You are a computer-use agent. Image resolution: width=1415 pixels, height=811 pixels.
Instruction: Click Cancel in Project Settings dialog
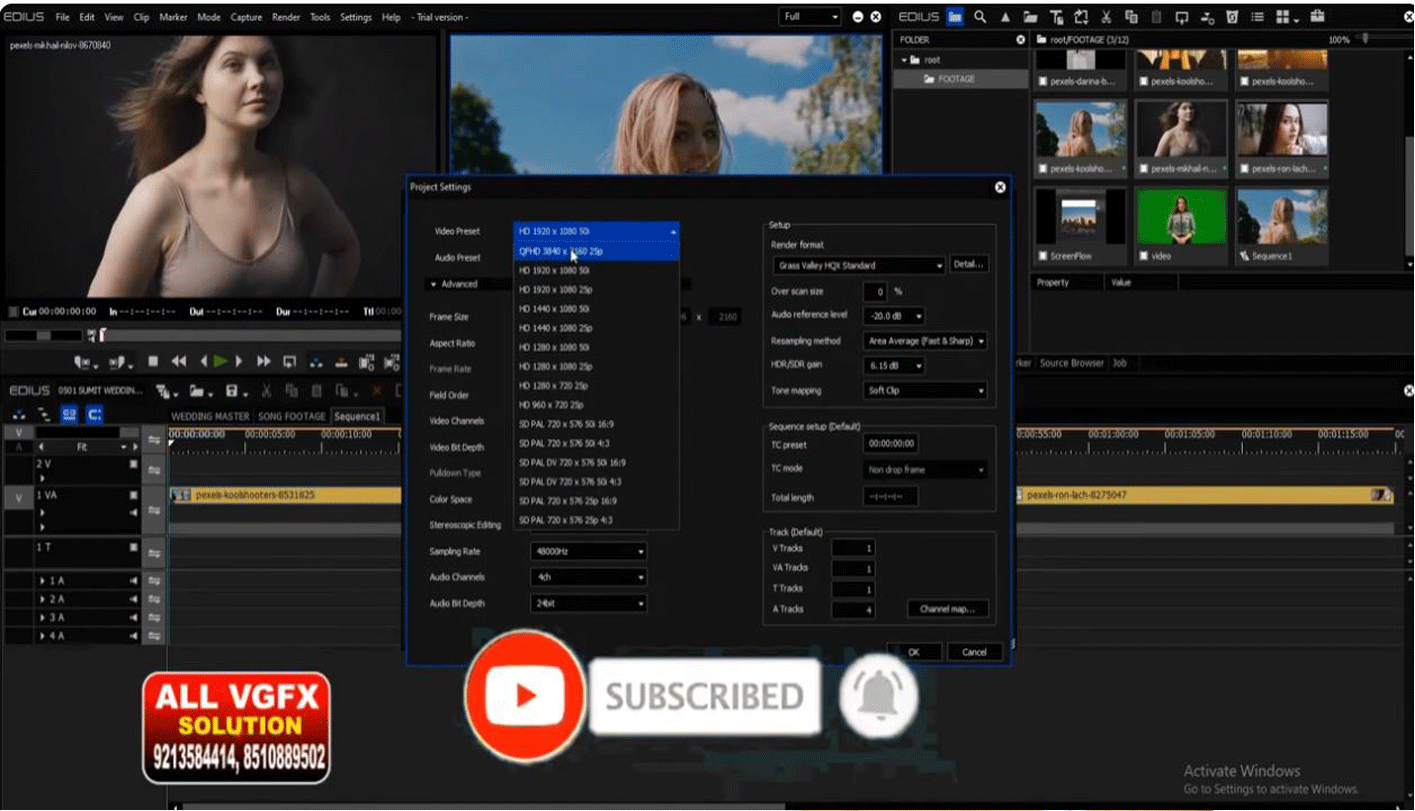click(974, 652)
